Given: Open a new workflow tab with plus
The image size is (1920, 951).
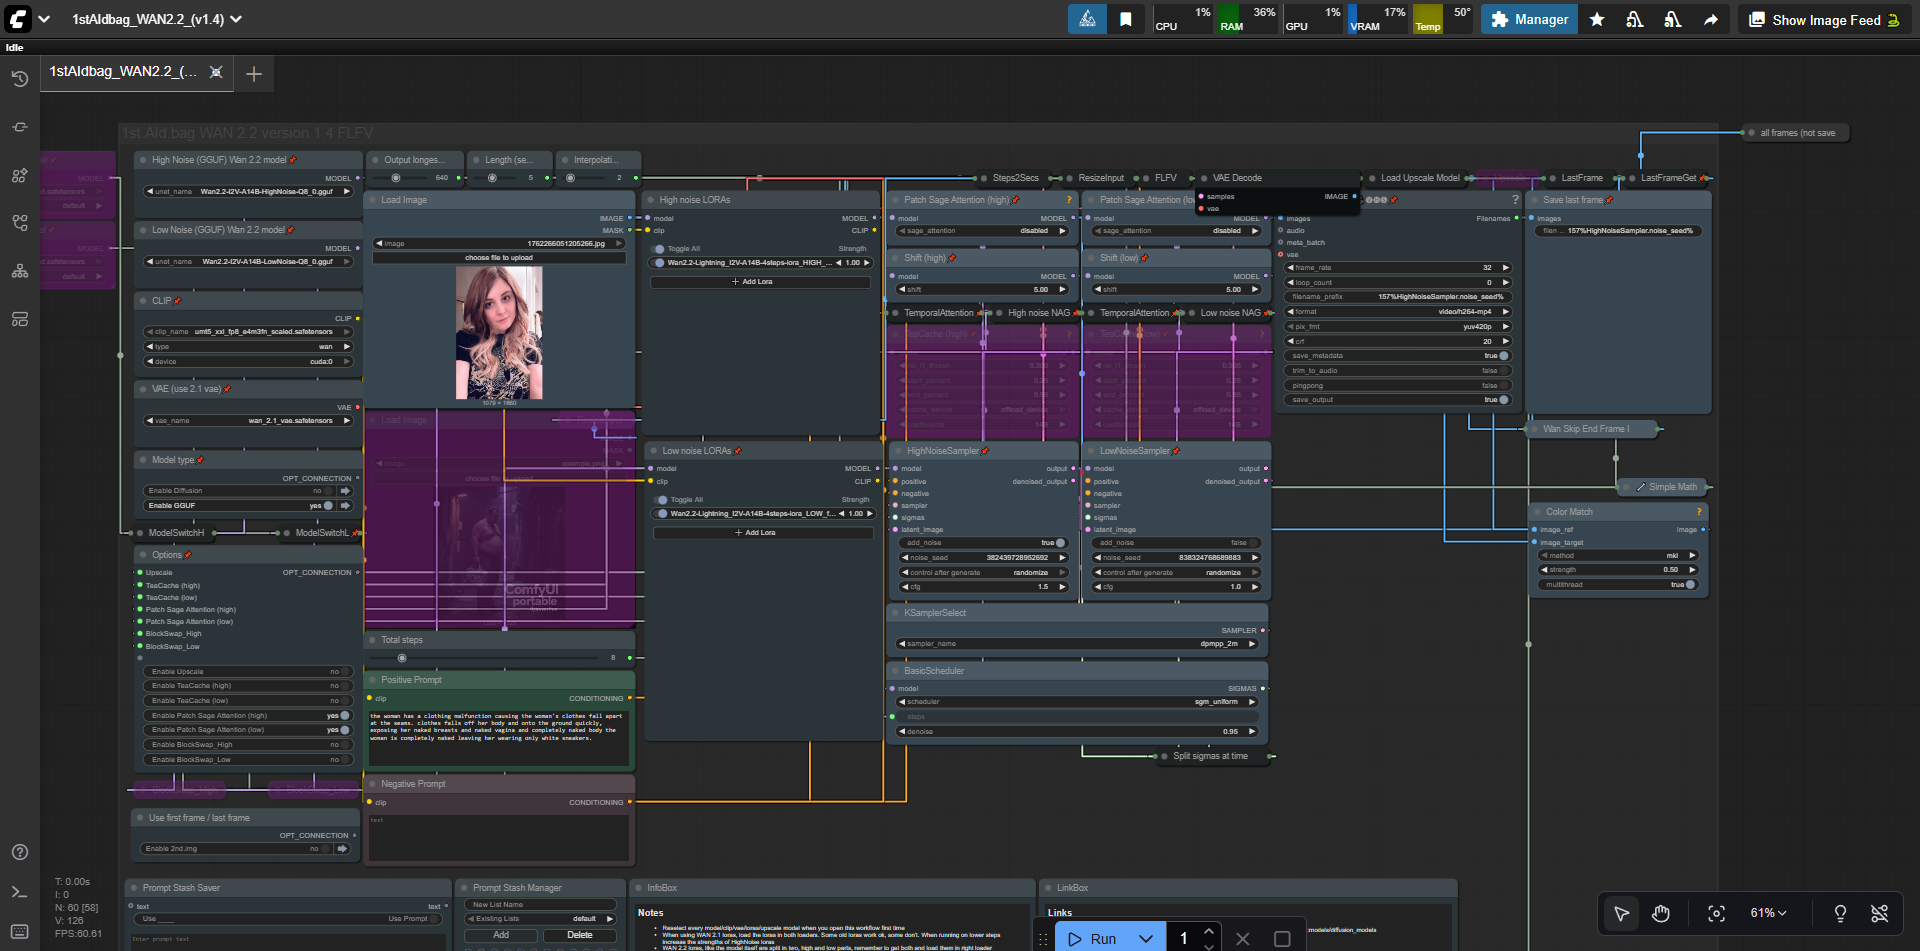Looking at the screenshot, I should (x=254, y=73).
